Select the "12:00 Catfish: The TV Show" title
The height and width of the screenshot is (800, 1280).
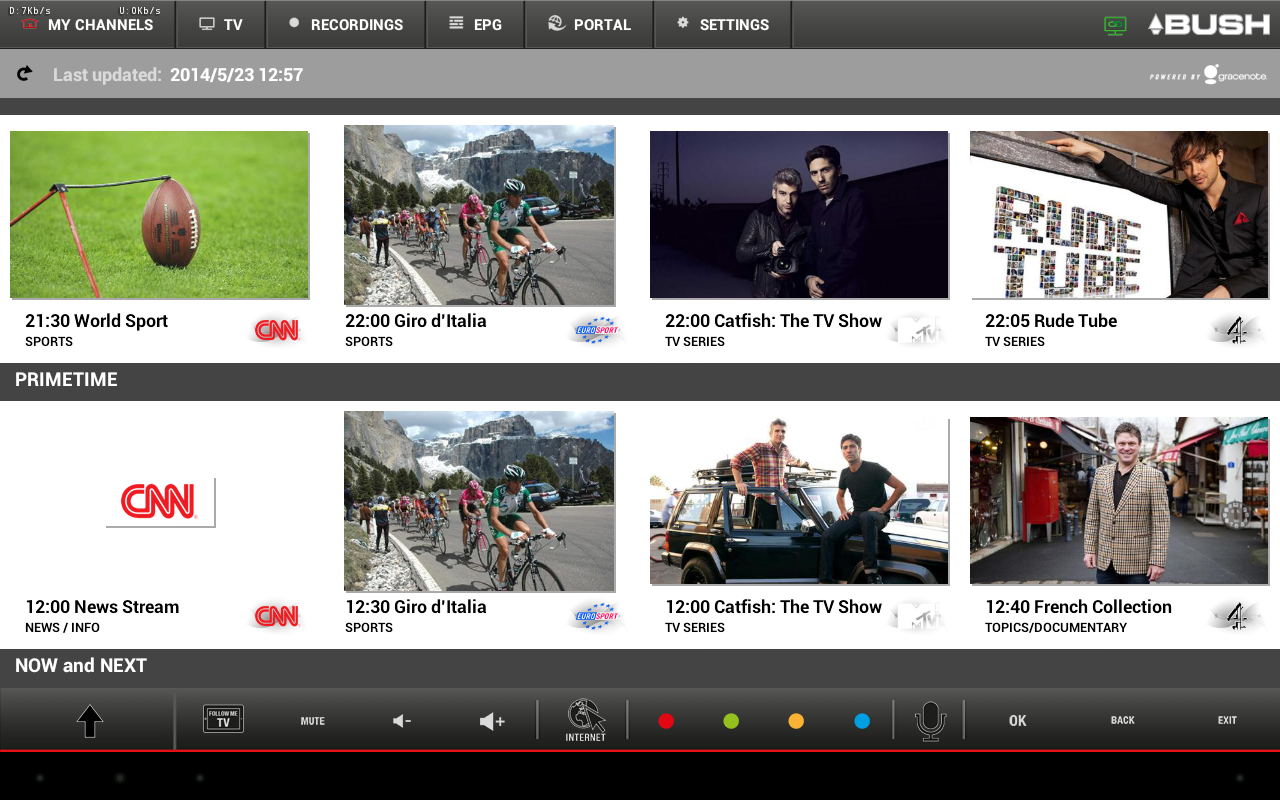(x=773, y=607)
